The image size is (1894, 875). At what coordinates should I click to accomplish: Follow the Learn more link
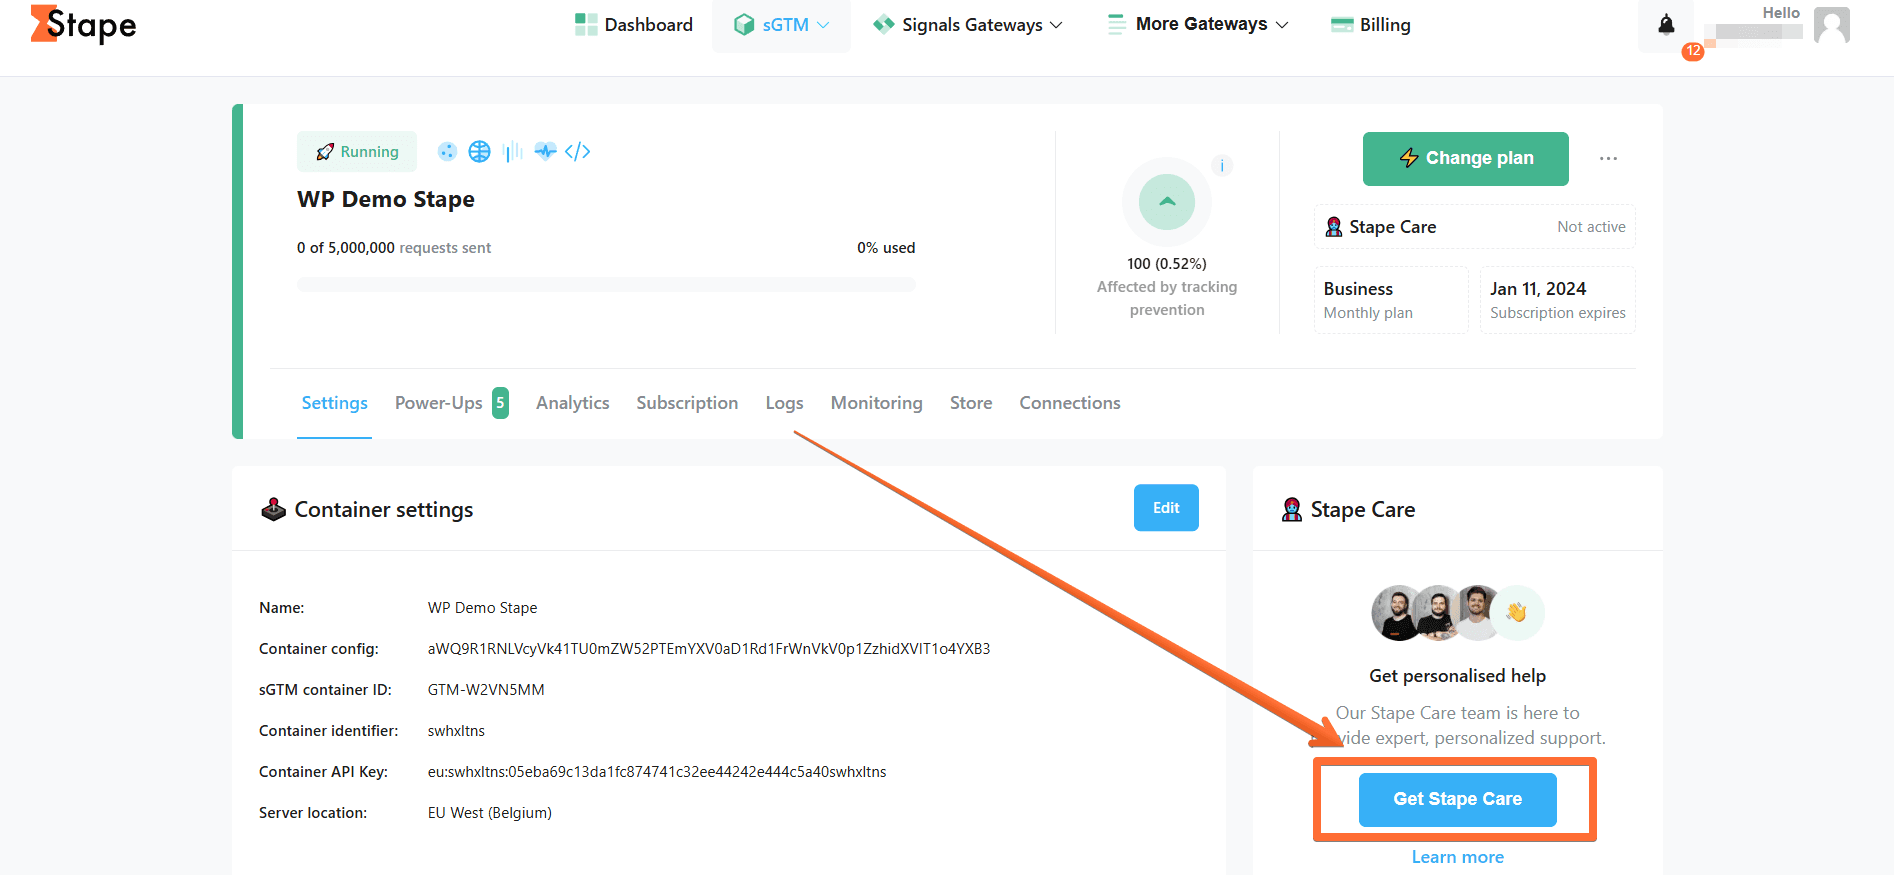1457,857
